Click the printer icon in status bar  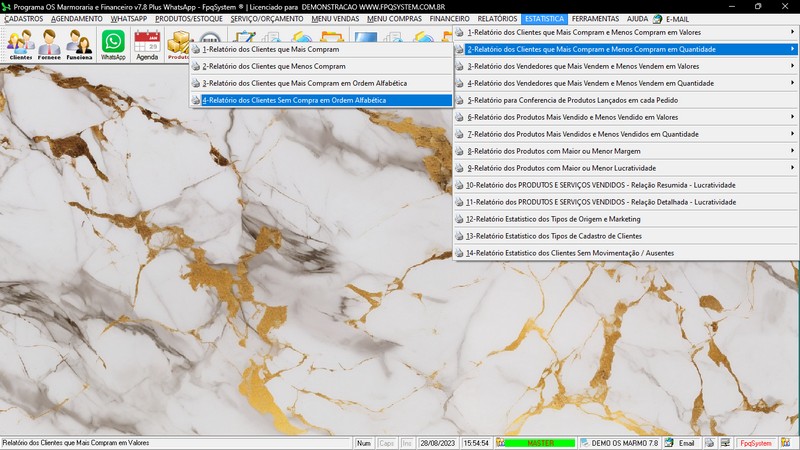708,442
